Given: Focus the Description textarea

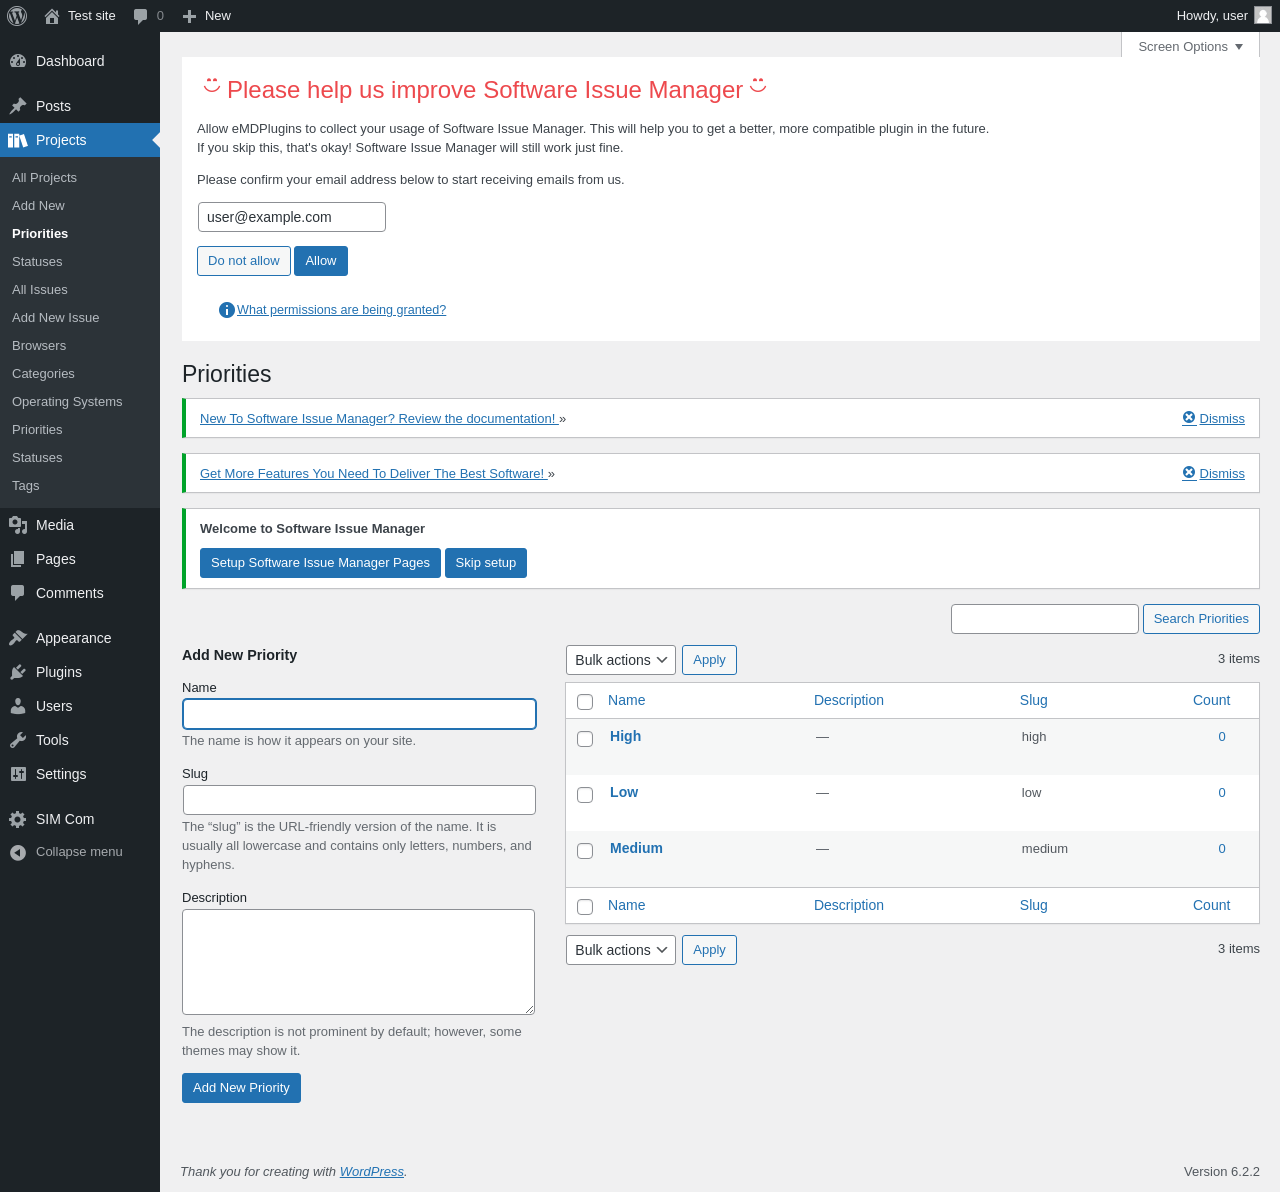Looking at the screenshot, I should 358,962.
